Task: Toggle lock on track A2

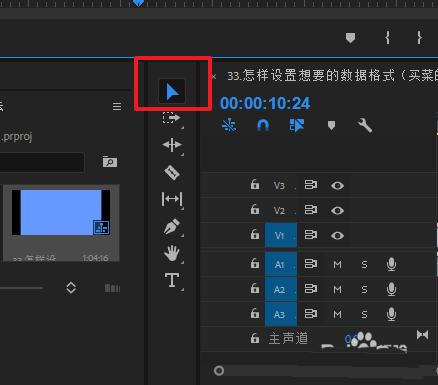Action: pyautogui.click(x=255, y=288)
